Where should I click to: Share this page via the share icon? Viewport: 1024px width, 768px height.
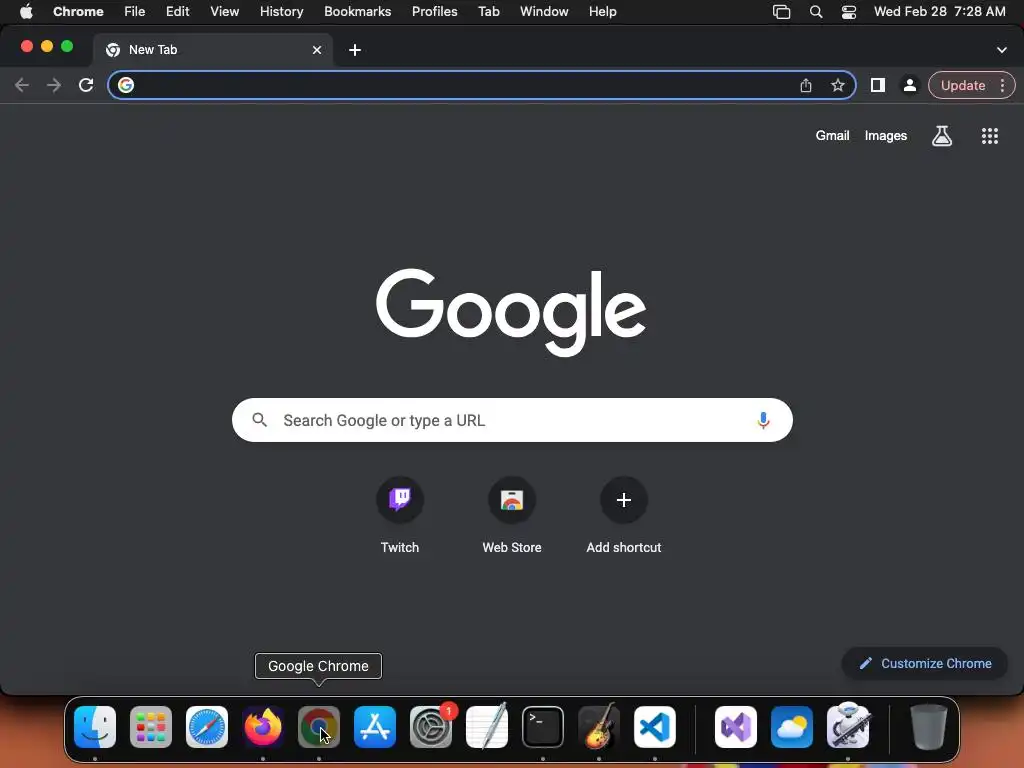point(806,85)
